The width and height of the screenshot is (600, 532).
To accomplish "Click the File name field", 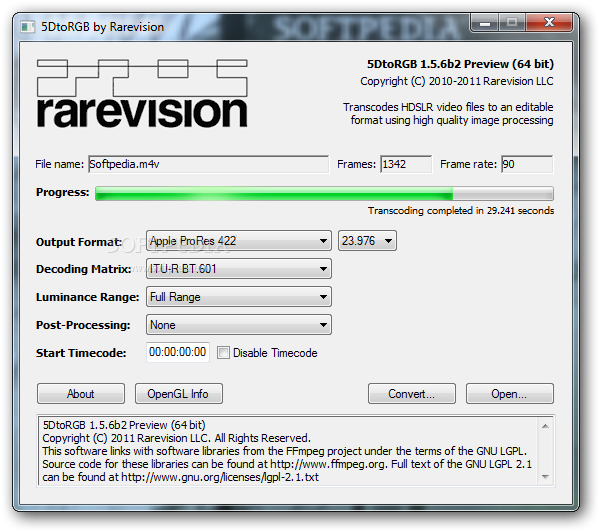I will point(208,164).
